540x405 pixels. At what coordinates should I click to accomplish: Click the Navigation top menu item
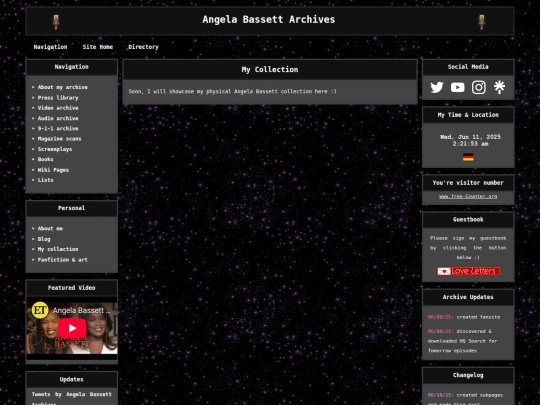pyautogui.click(x=50, y=47)
